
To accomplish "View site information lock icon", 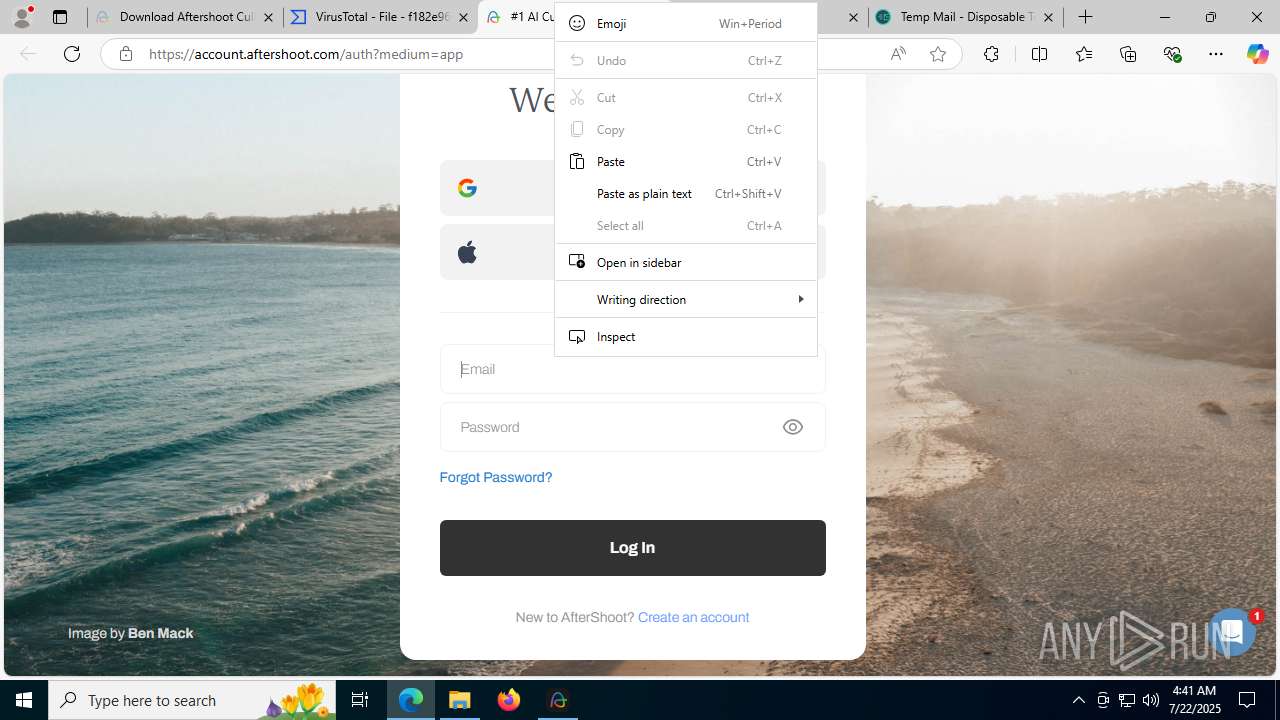I will pyautogui.click(x=126, y=54).
